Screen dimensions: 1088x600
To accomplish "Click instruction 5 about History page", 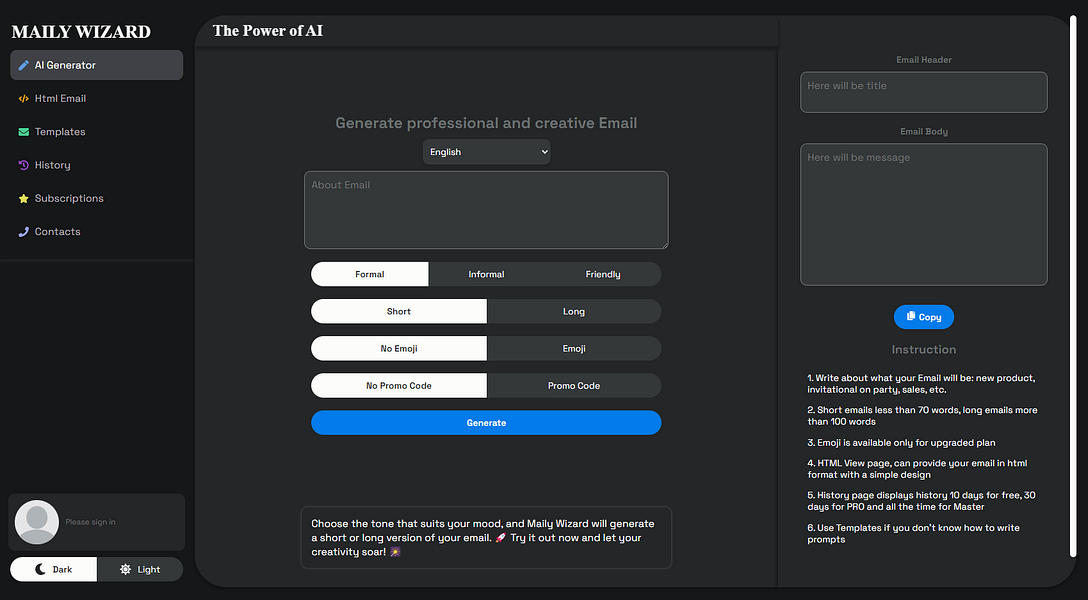I will 921,501.
